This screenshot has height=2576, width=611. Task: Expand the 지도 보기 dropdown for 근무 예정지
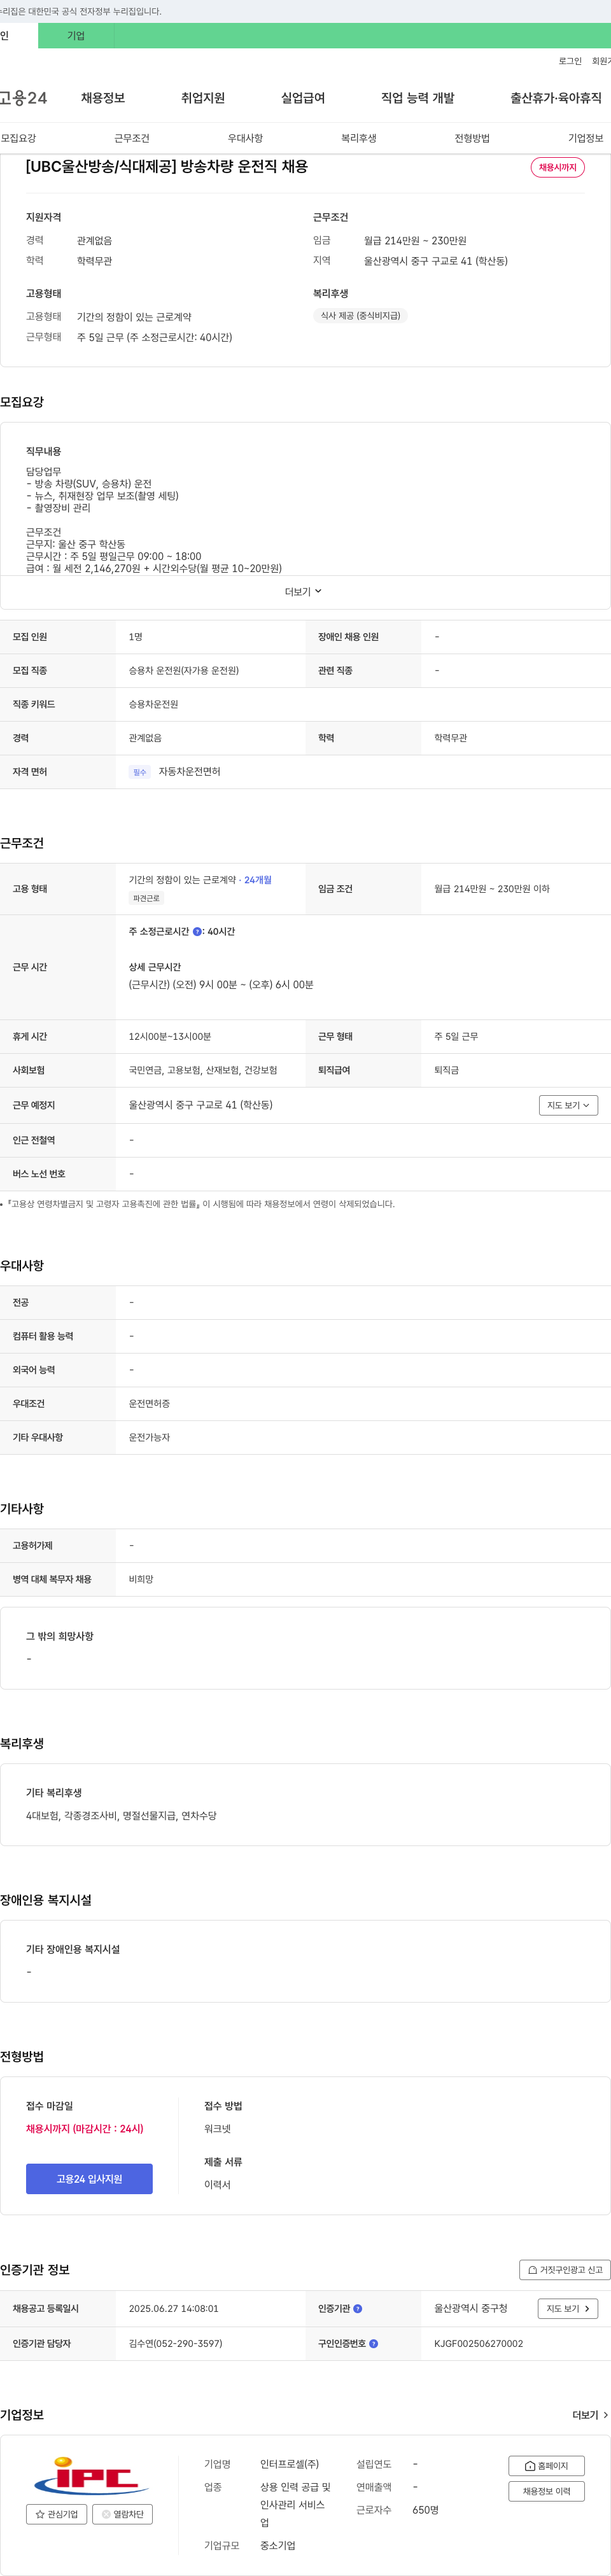click(568, 1105)
